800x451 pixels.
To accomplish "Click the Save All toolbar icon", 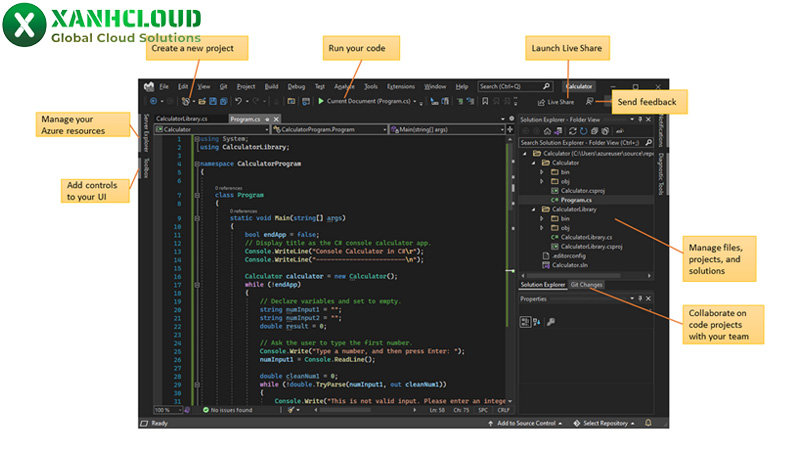I will click(x=223, y=102).
